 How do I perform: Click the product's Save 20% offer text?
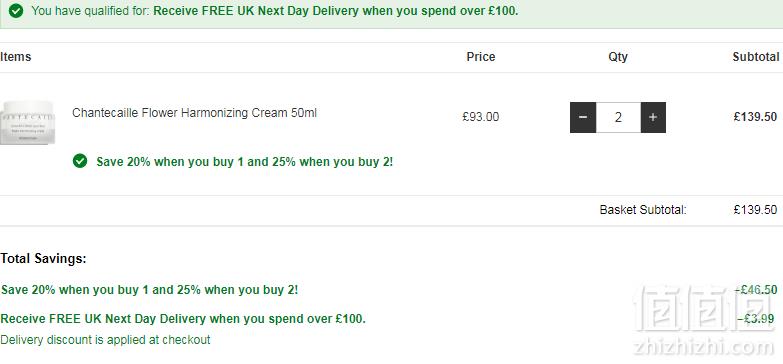(245, 162)
